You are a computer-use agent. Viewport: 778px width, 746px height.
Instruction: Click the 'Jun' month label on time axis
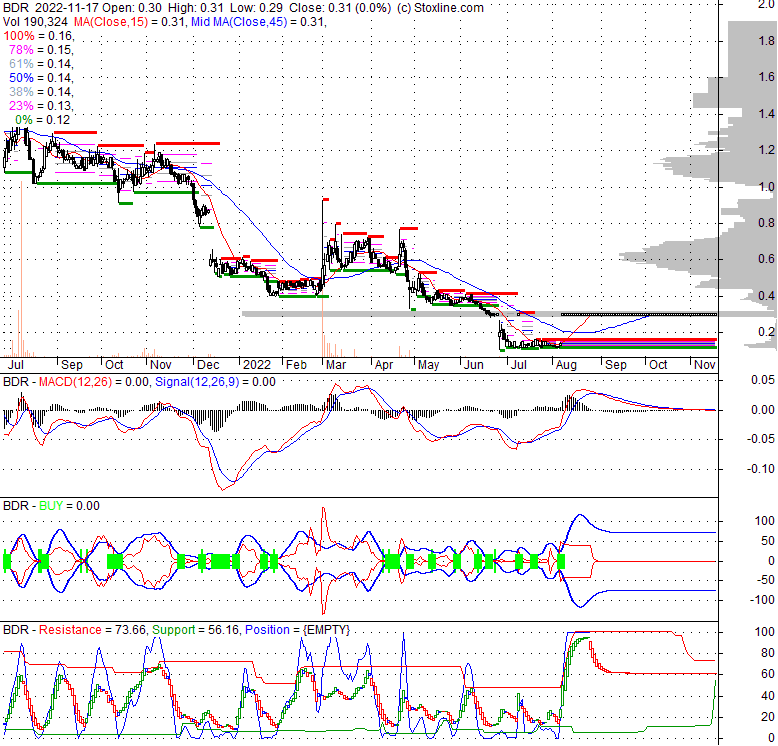tap(473, 365)
